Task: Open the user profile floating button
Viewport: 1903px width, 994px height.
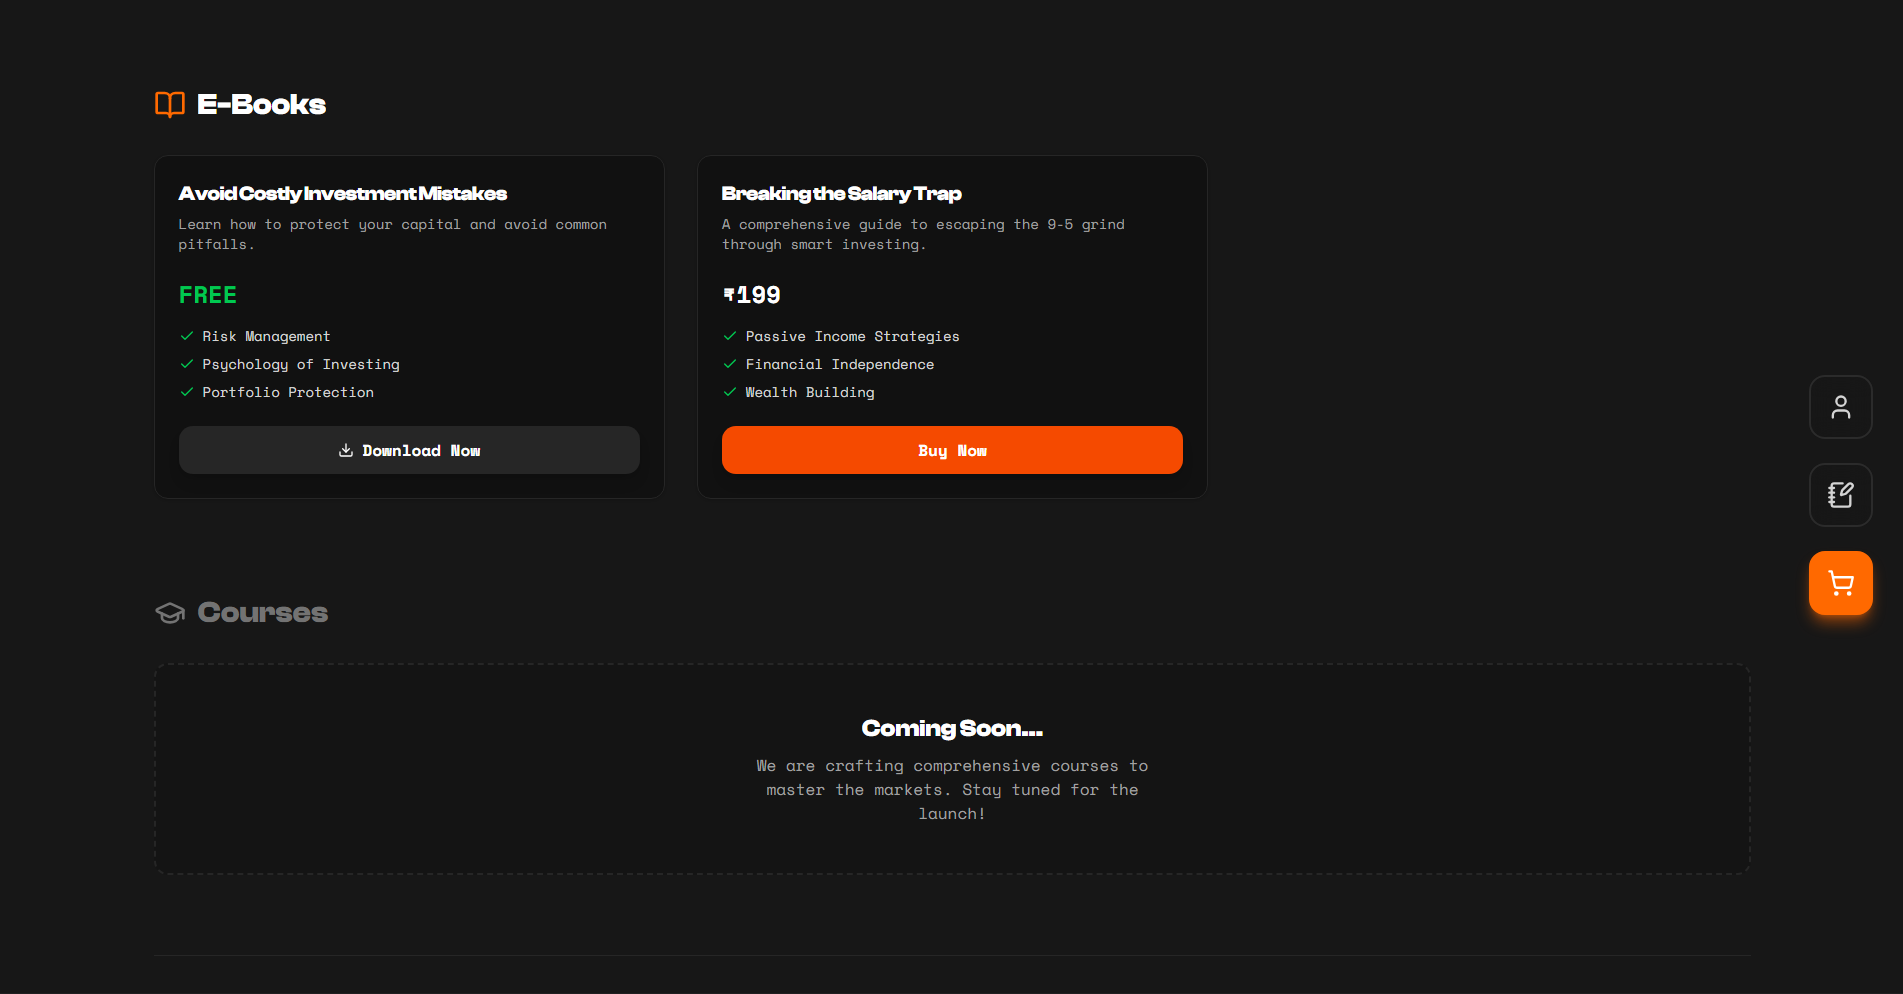Action: (1840, 407)
